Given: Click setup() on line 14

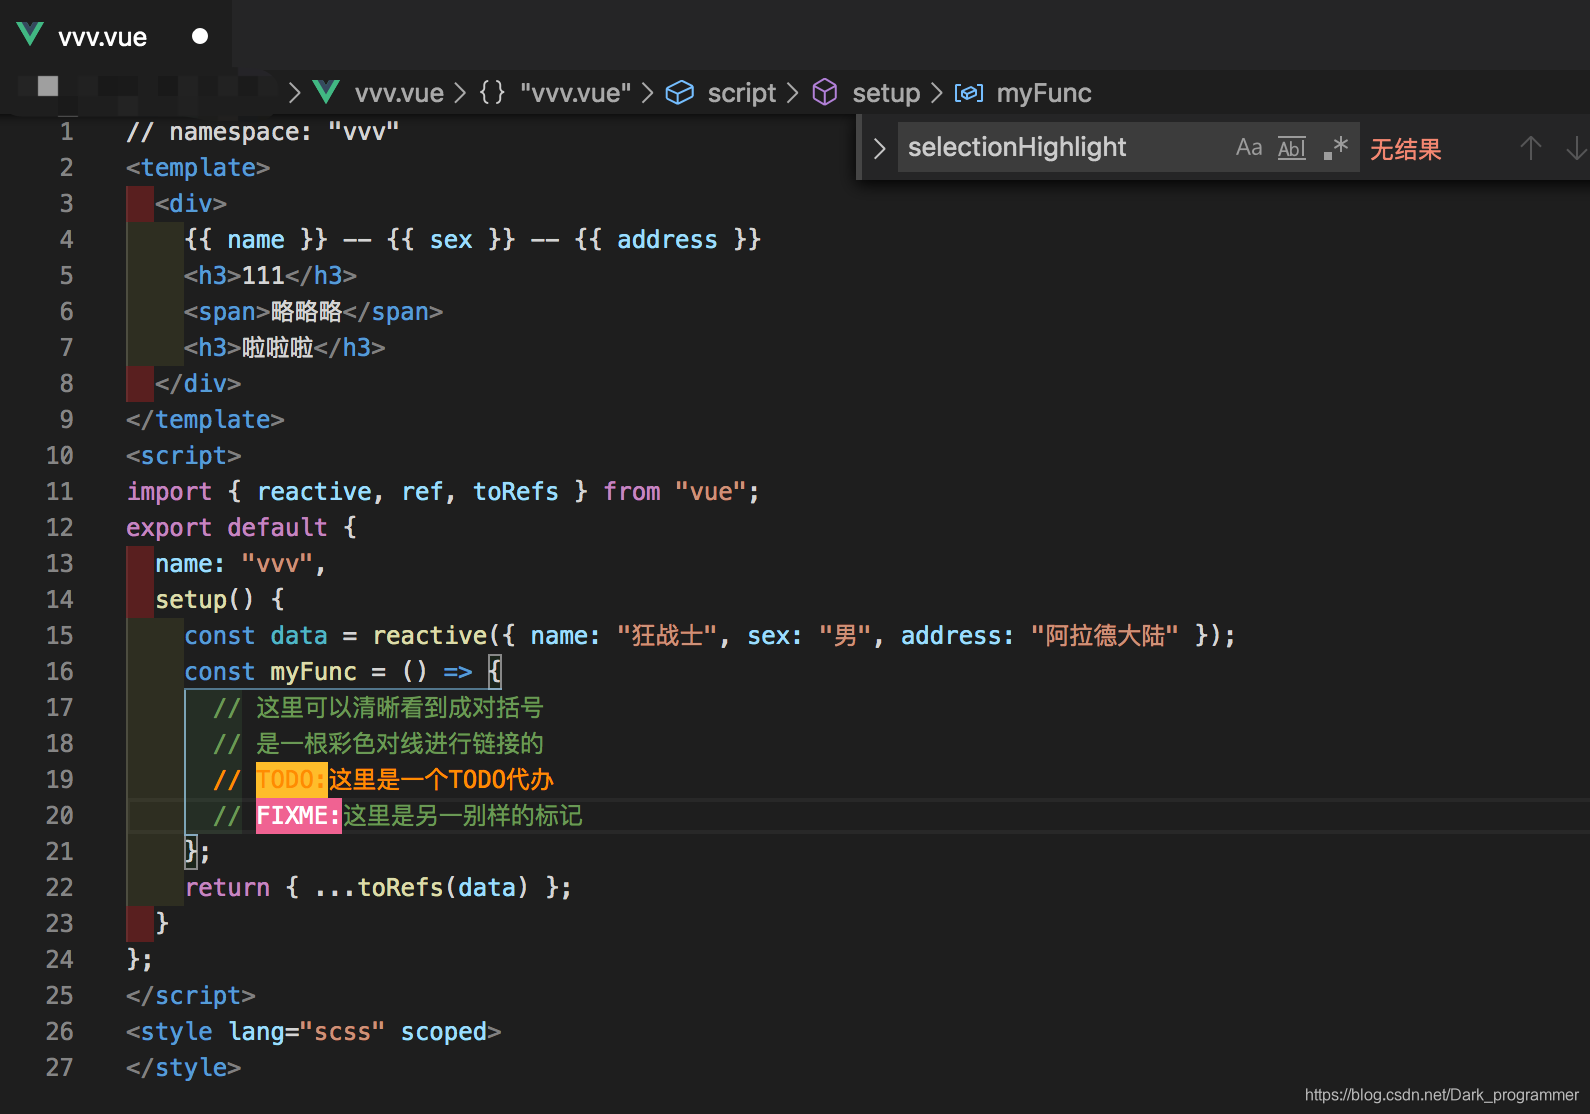Looking at the screenshot, I should pos(205,599).
